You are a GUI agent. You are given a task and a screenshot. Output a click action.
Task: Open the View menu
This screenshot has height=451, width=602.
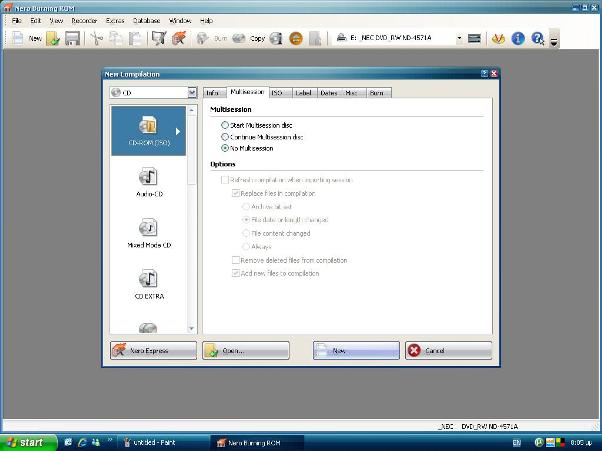click(56, 20)
